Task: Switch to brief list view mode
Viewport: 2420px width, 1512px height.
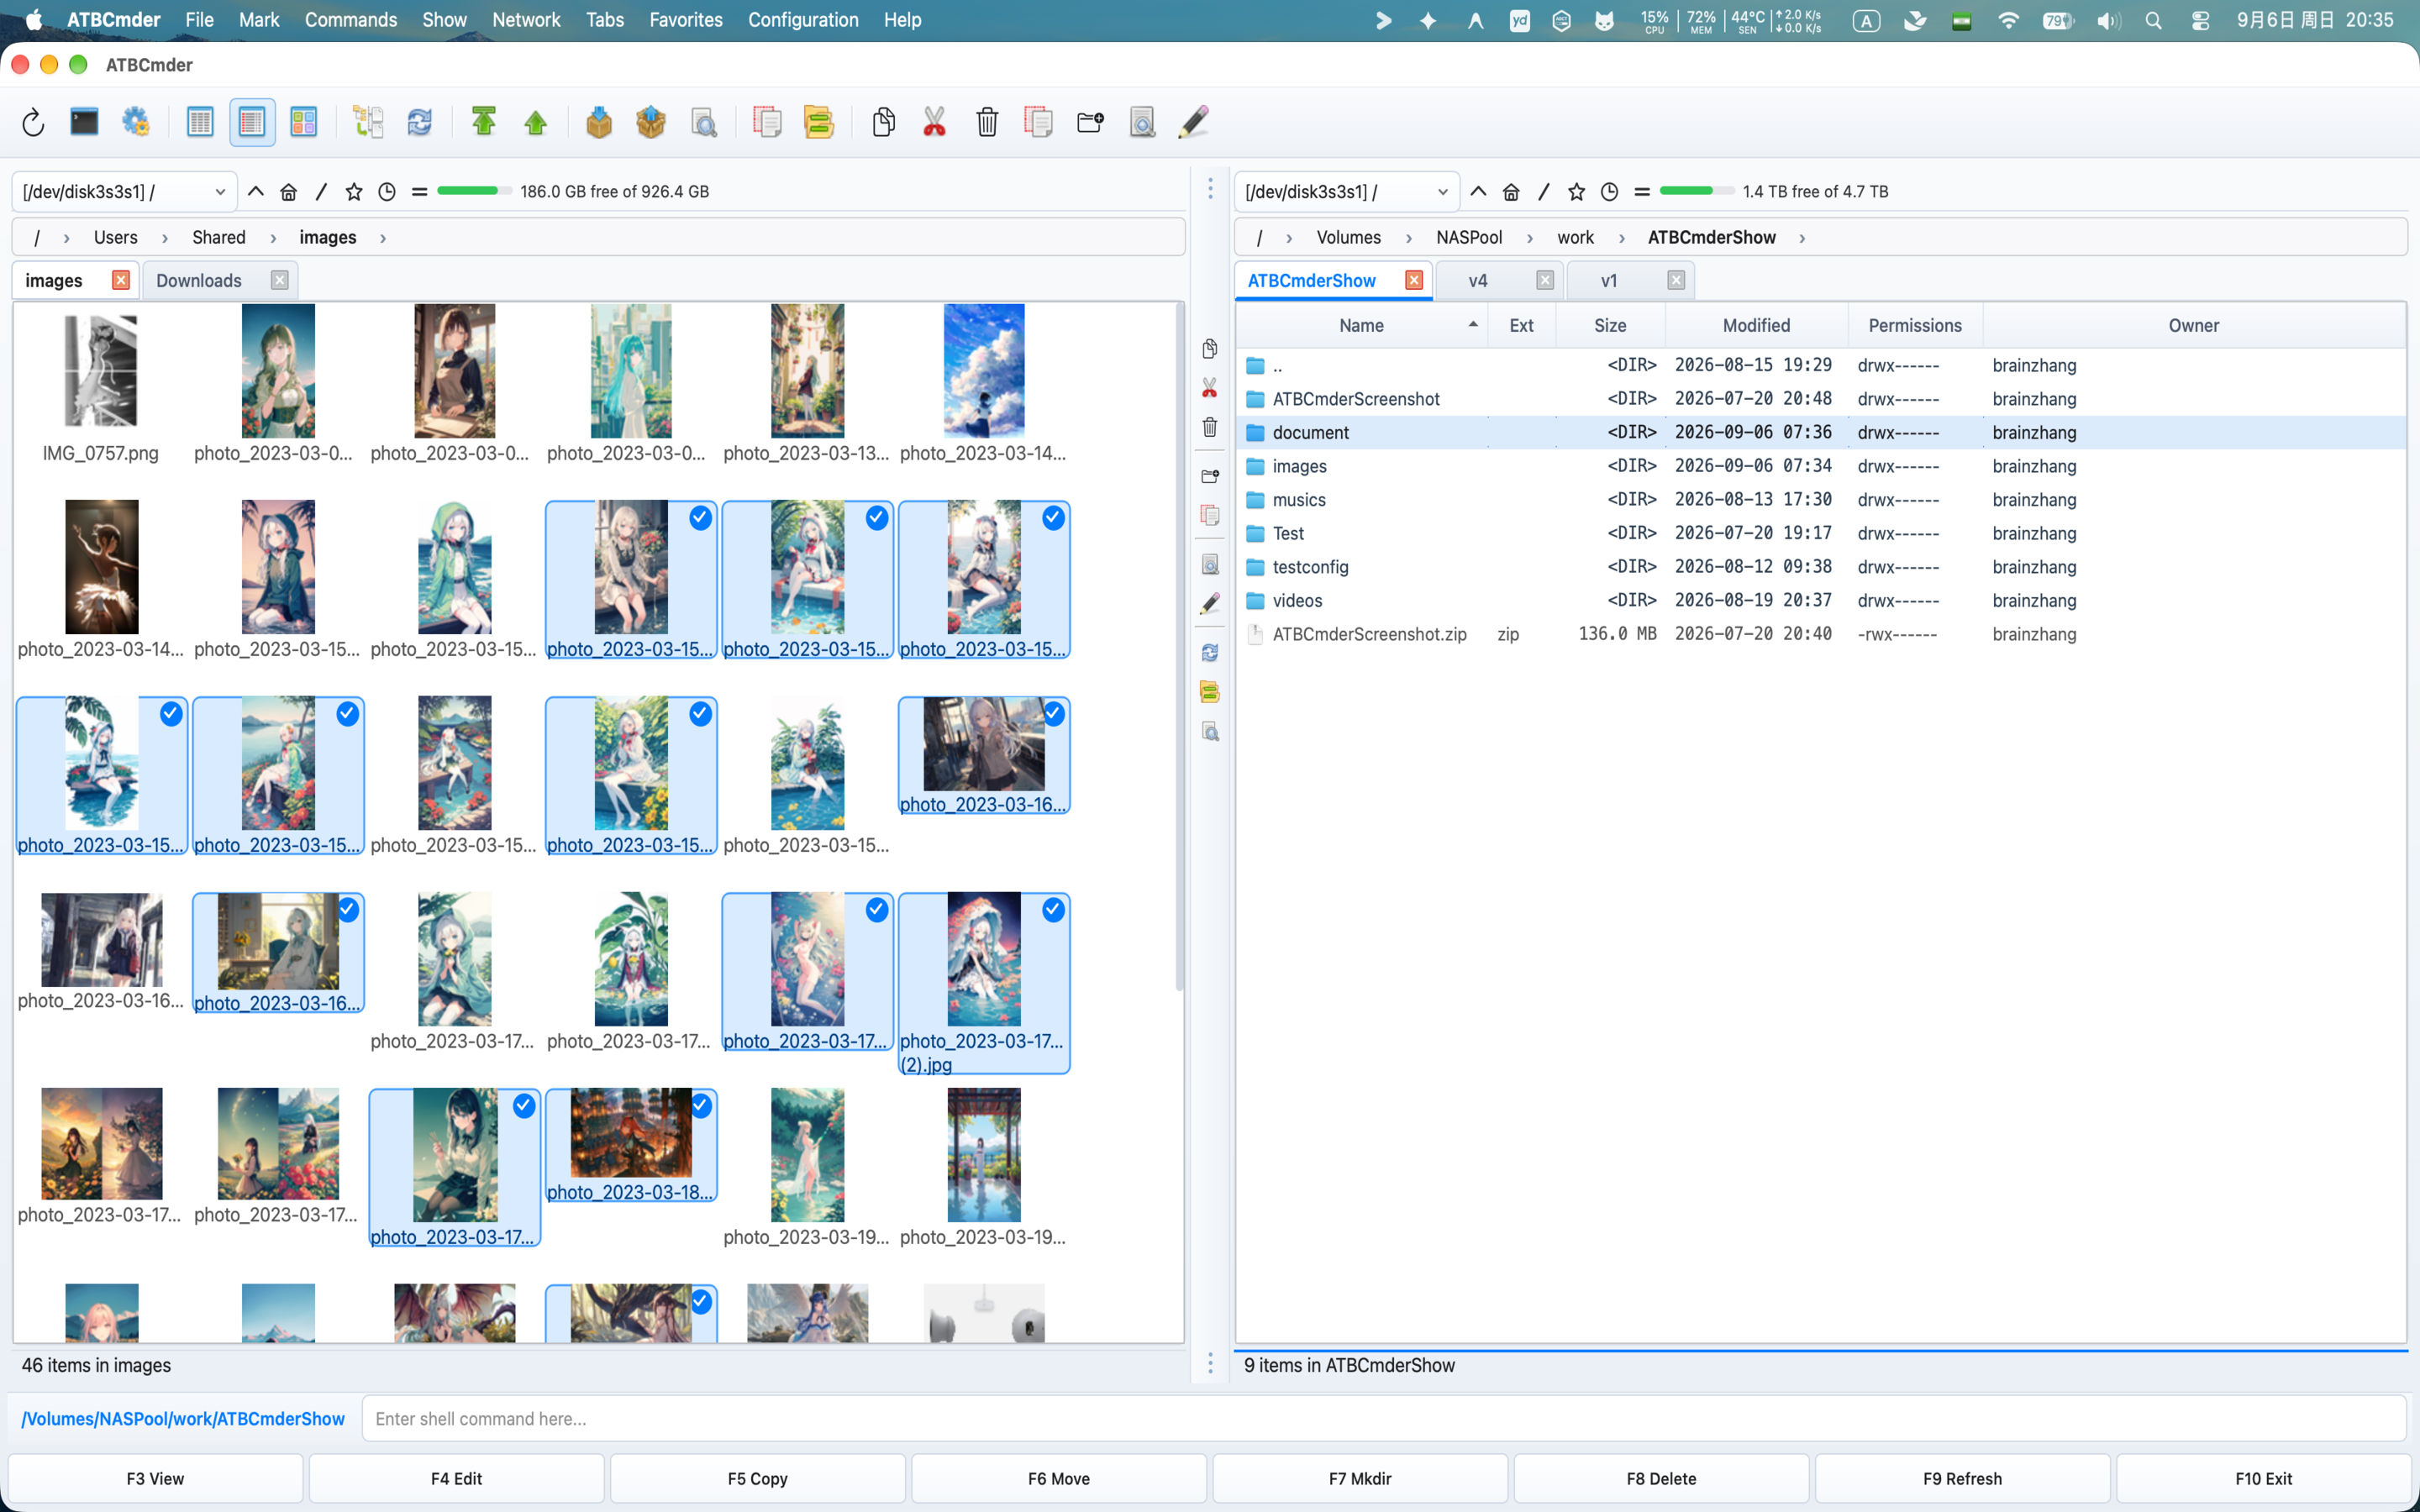Action: tap(200, 123)
